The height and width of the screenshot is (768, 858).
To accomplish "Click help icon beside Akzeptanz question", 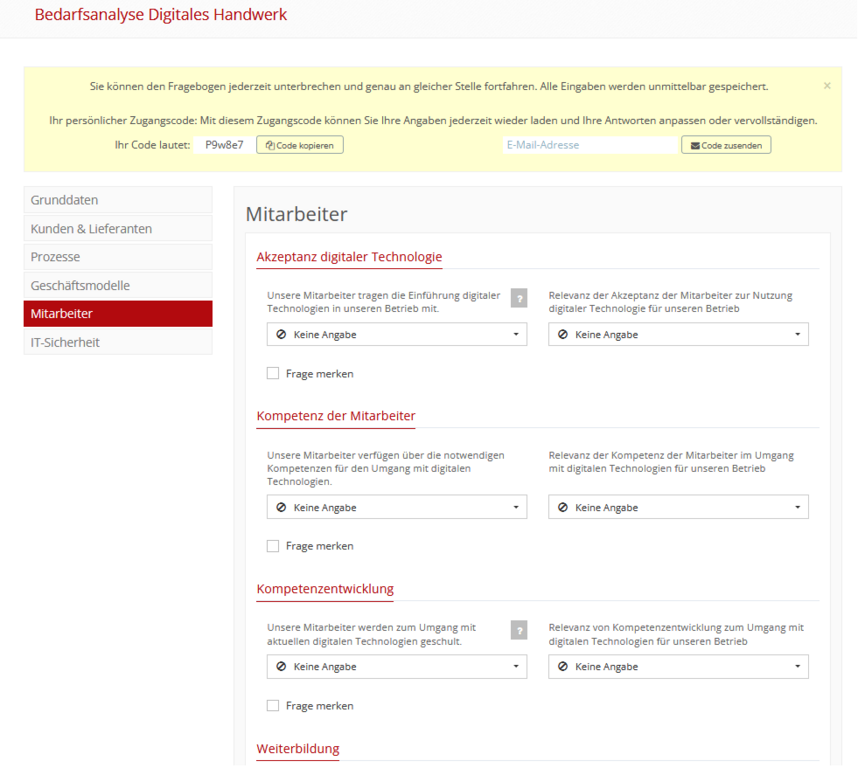I will point(519,298).
